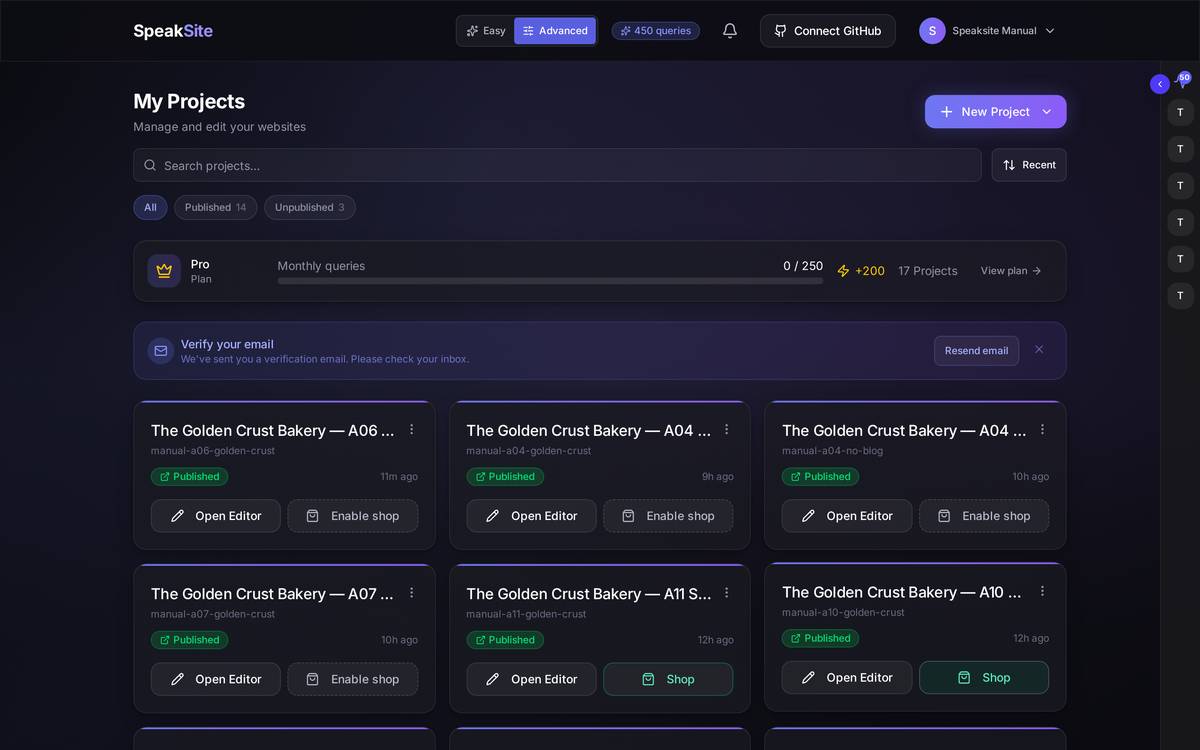Viewport: 1200px width, 750px height.
Task: Click Connect GitHub button
Action: pyautogui.click(x=828, y=31)
